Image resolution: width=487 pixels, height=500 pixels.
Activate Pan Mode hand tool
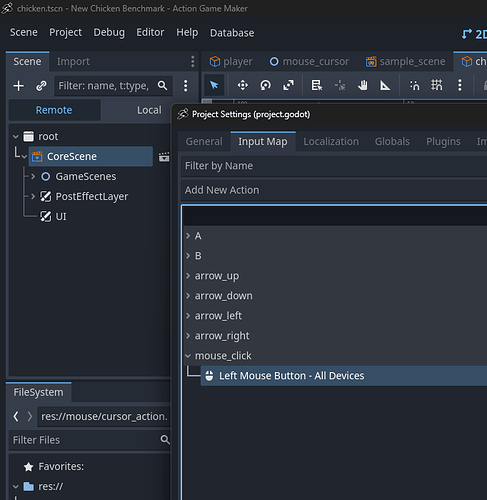[363, 85]
